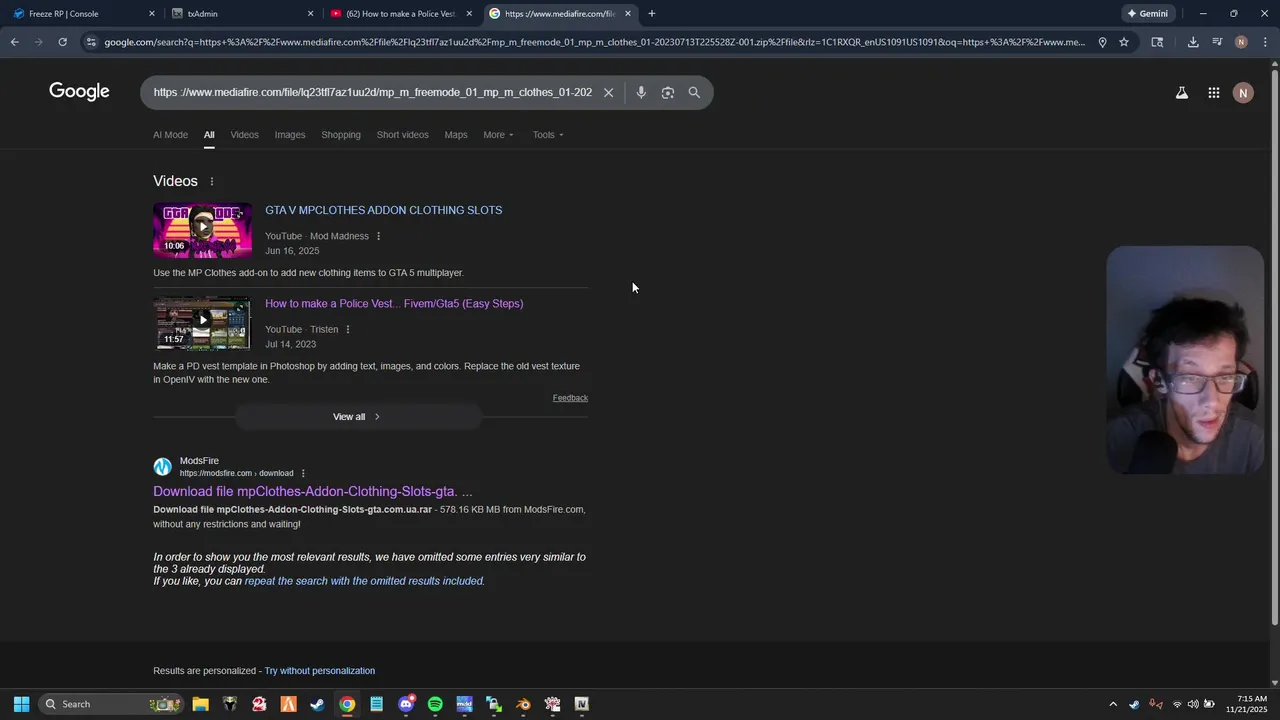
Task: Switch to AI Mode tab
Action: click(170, 135)
